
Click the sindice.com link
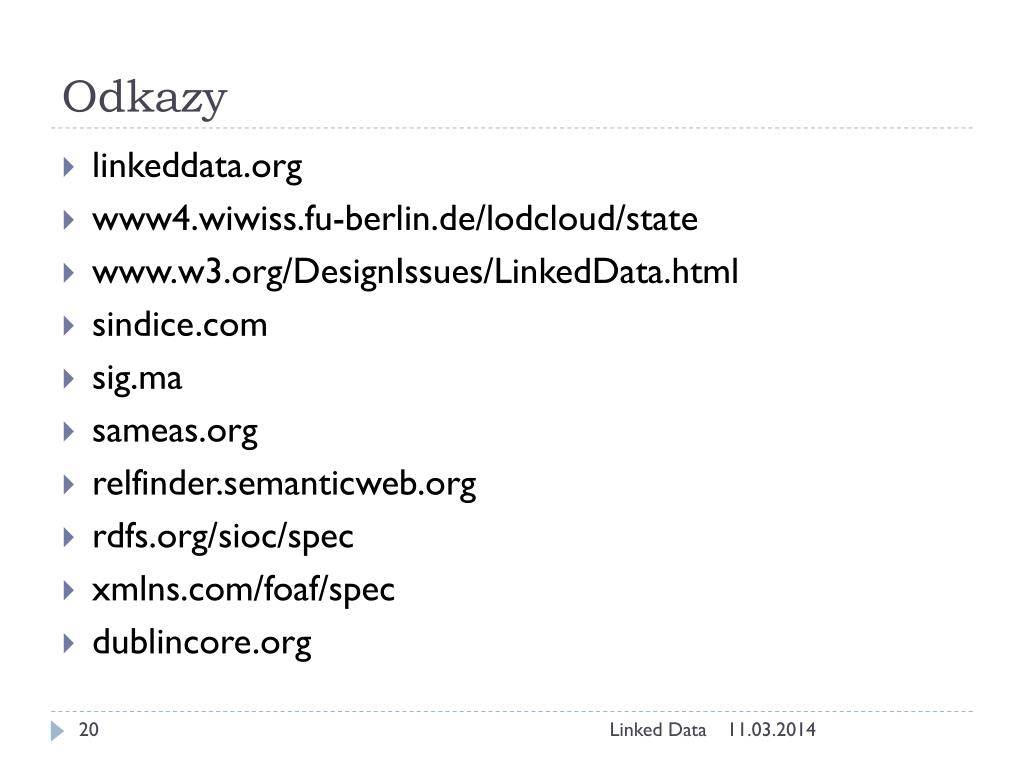(180, 325)
